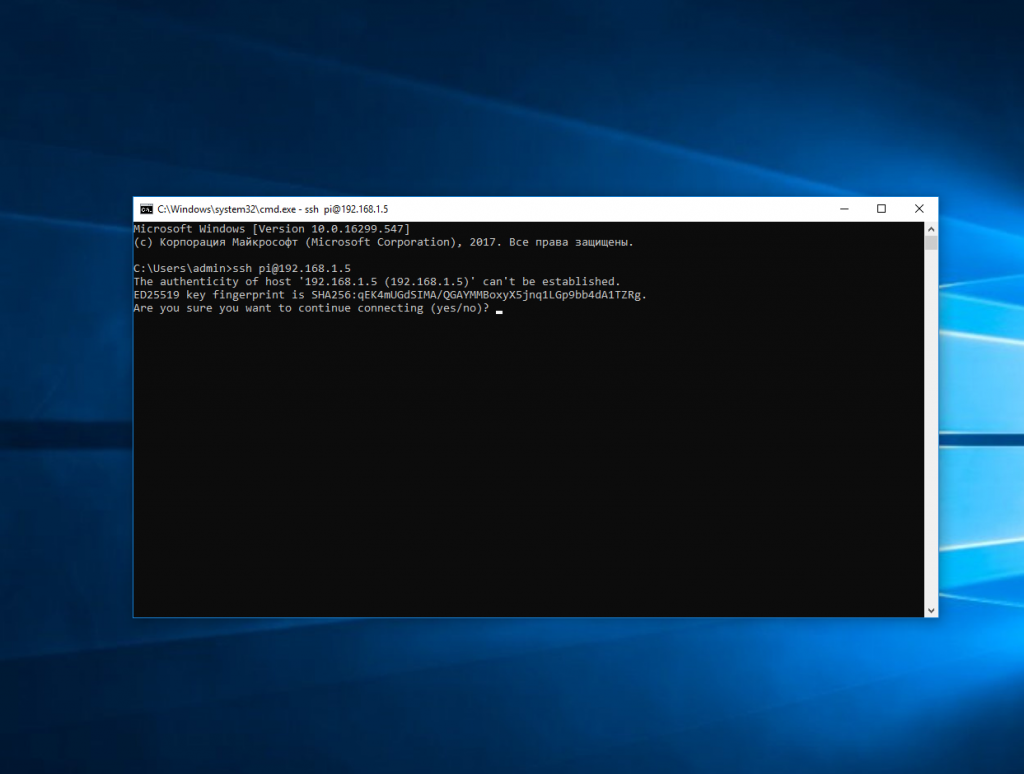Click the host authenticity warning line

(x=376, y=282)
